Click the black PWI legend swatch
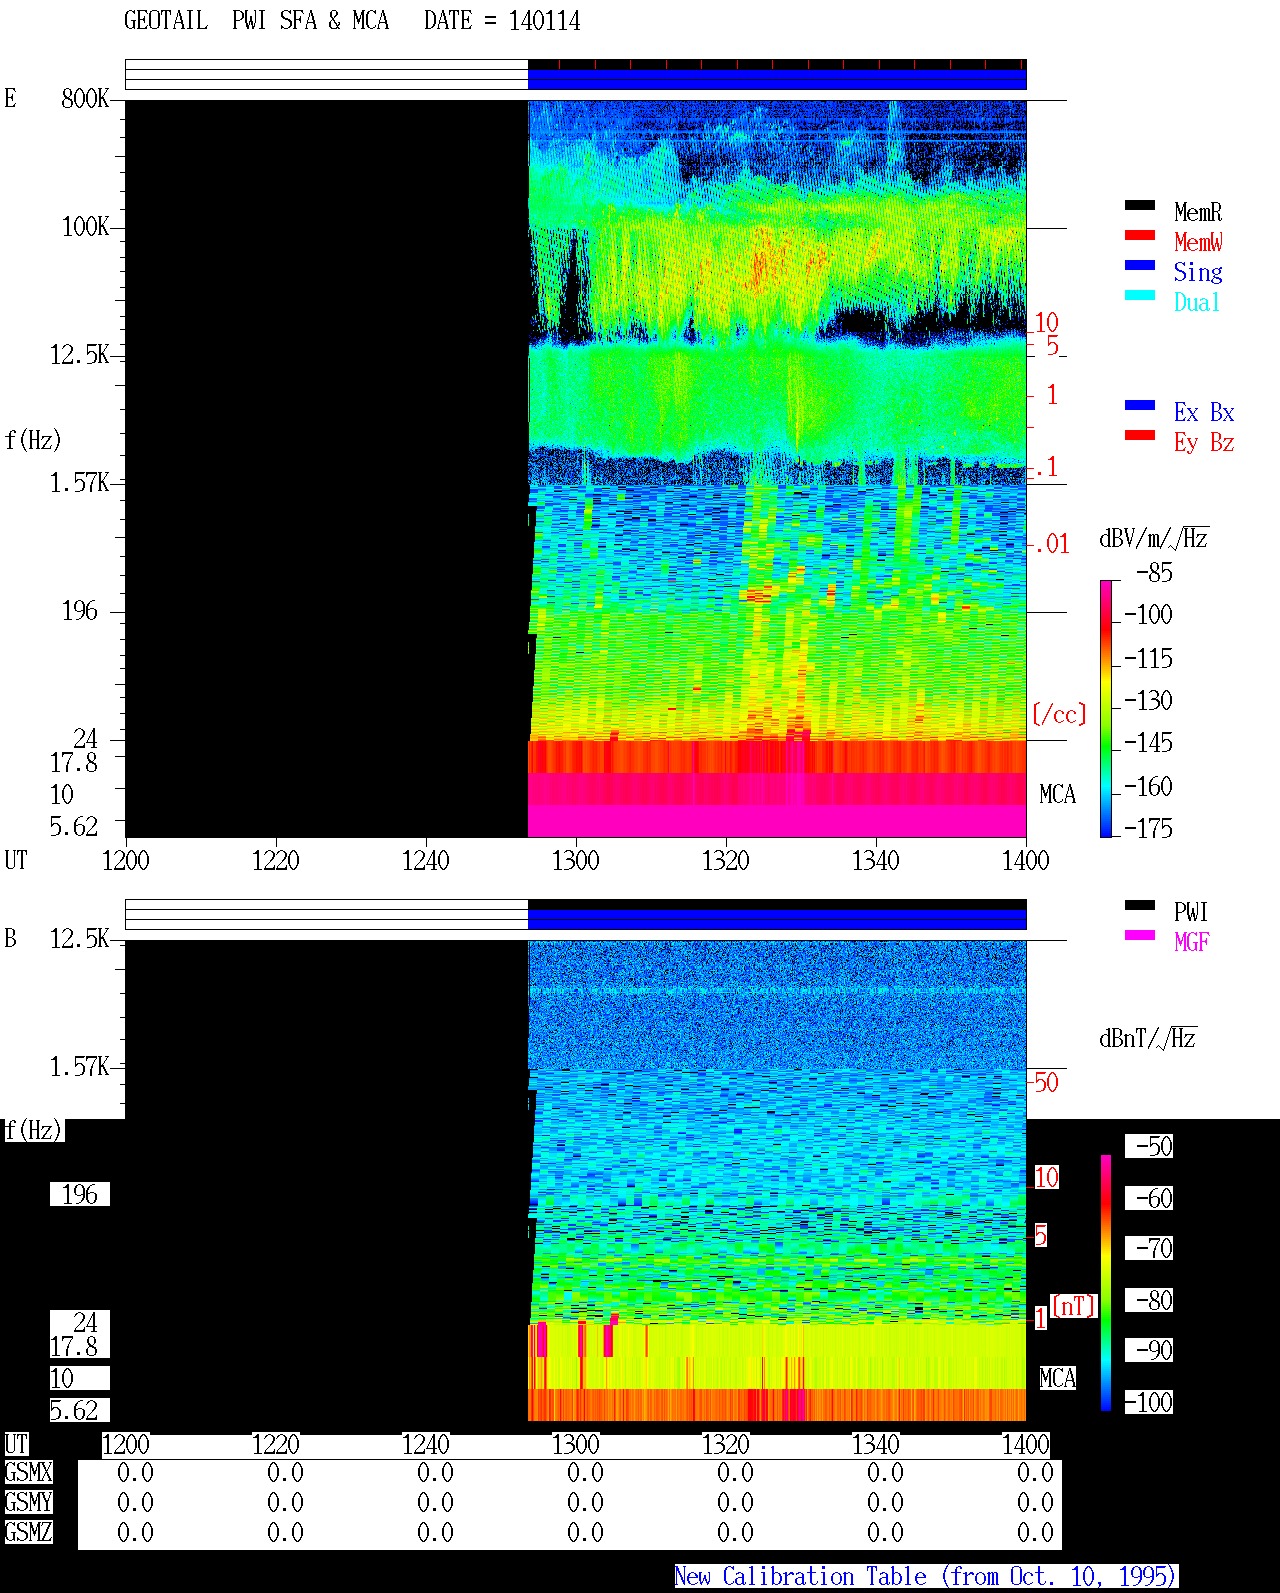The height and width of the screenshot is (1593, 1280). (x=1140, y=905)
